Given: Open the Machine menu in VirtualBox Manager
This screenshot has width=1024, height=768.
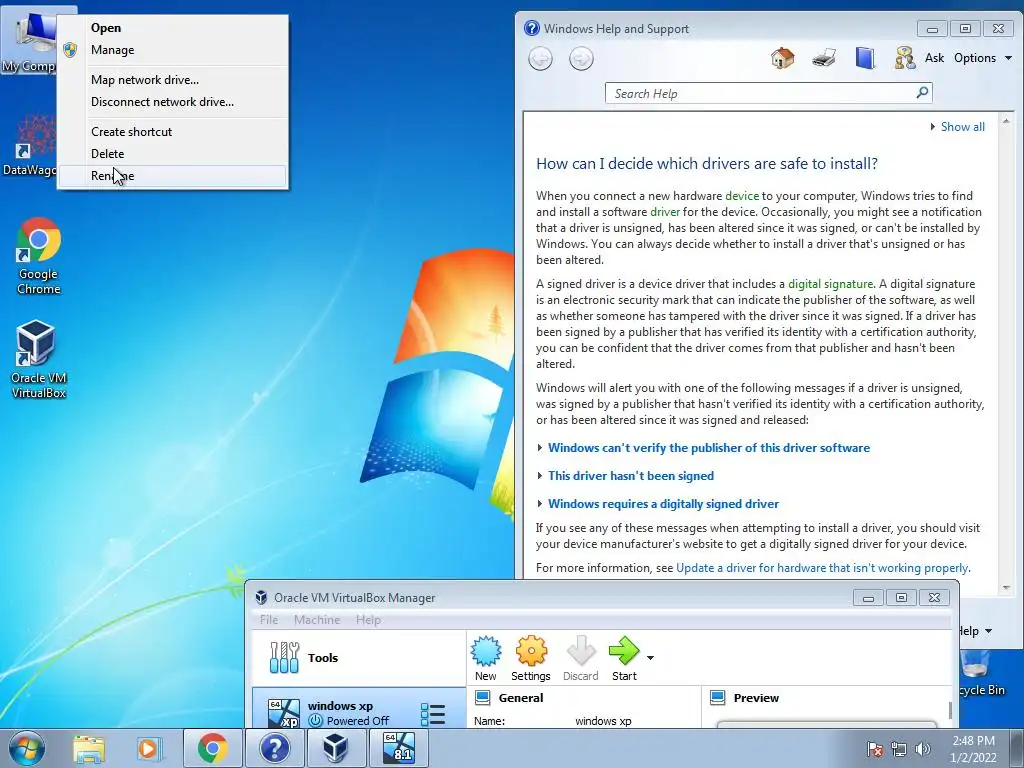Looking at the screenshot, I should 317,620.
